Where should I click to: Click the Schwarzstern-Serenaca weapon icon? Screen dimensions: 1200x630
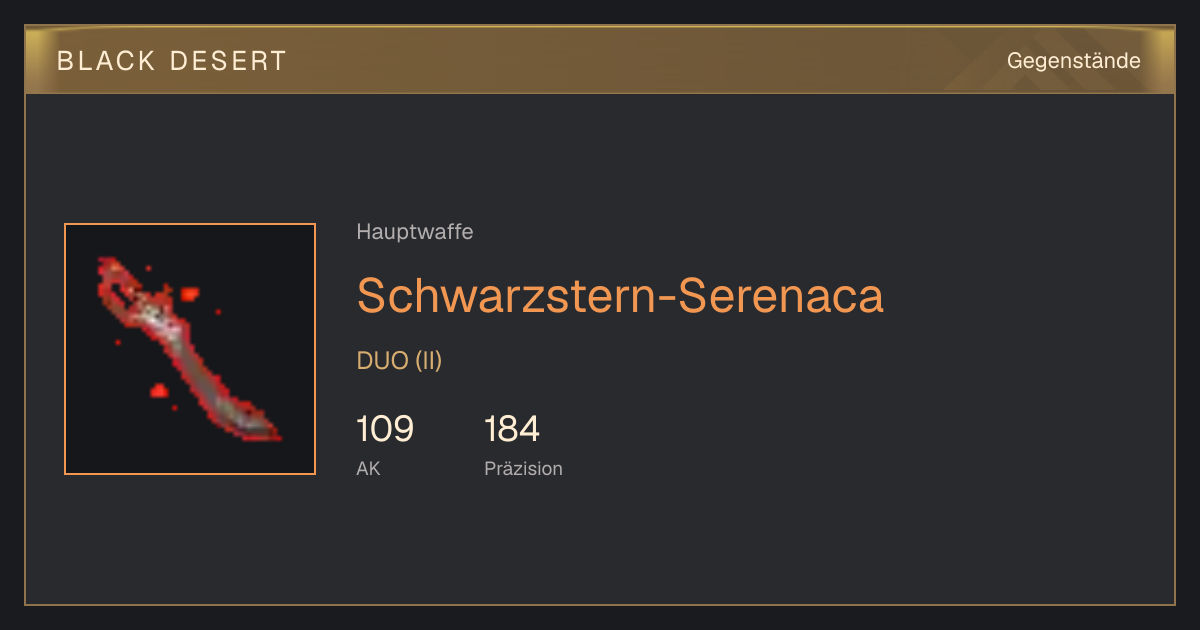tap(190, 349)
